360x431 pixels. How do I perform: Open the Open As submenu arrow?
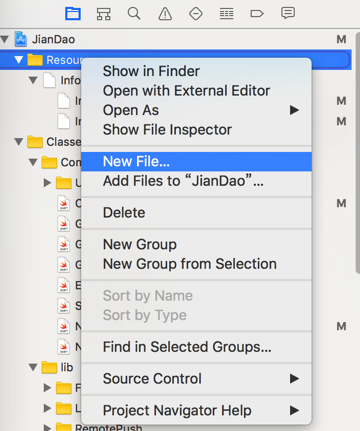pyautogui.click(x=294, y=110)
